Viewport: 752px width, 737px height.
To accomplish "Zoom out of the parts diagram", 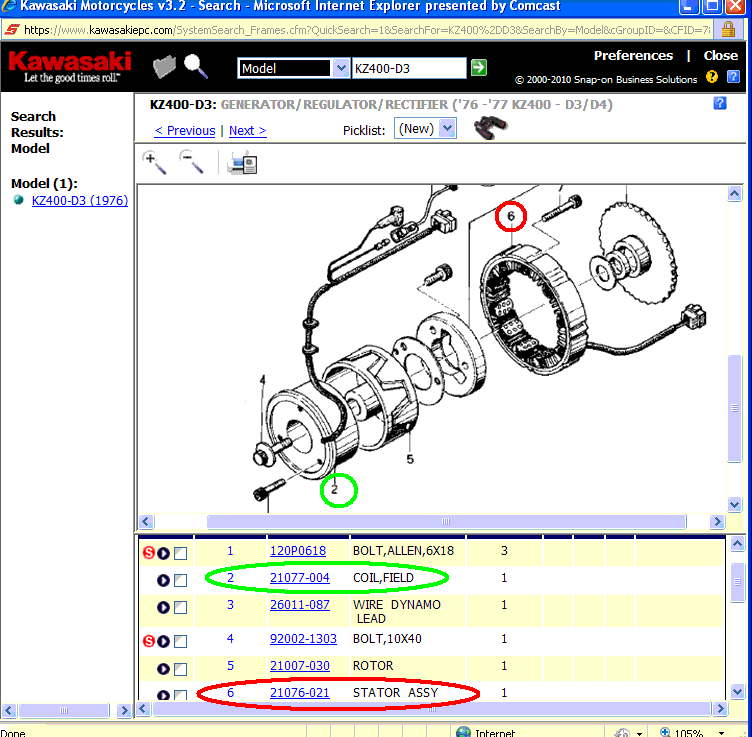I will pos(191,162).
